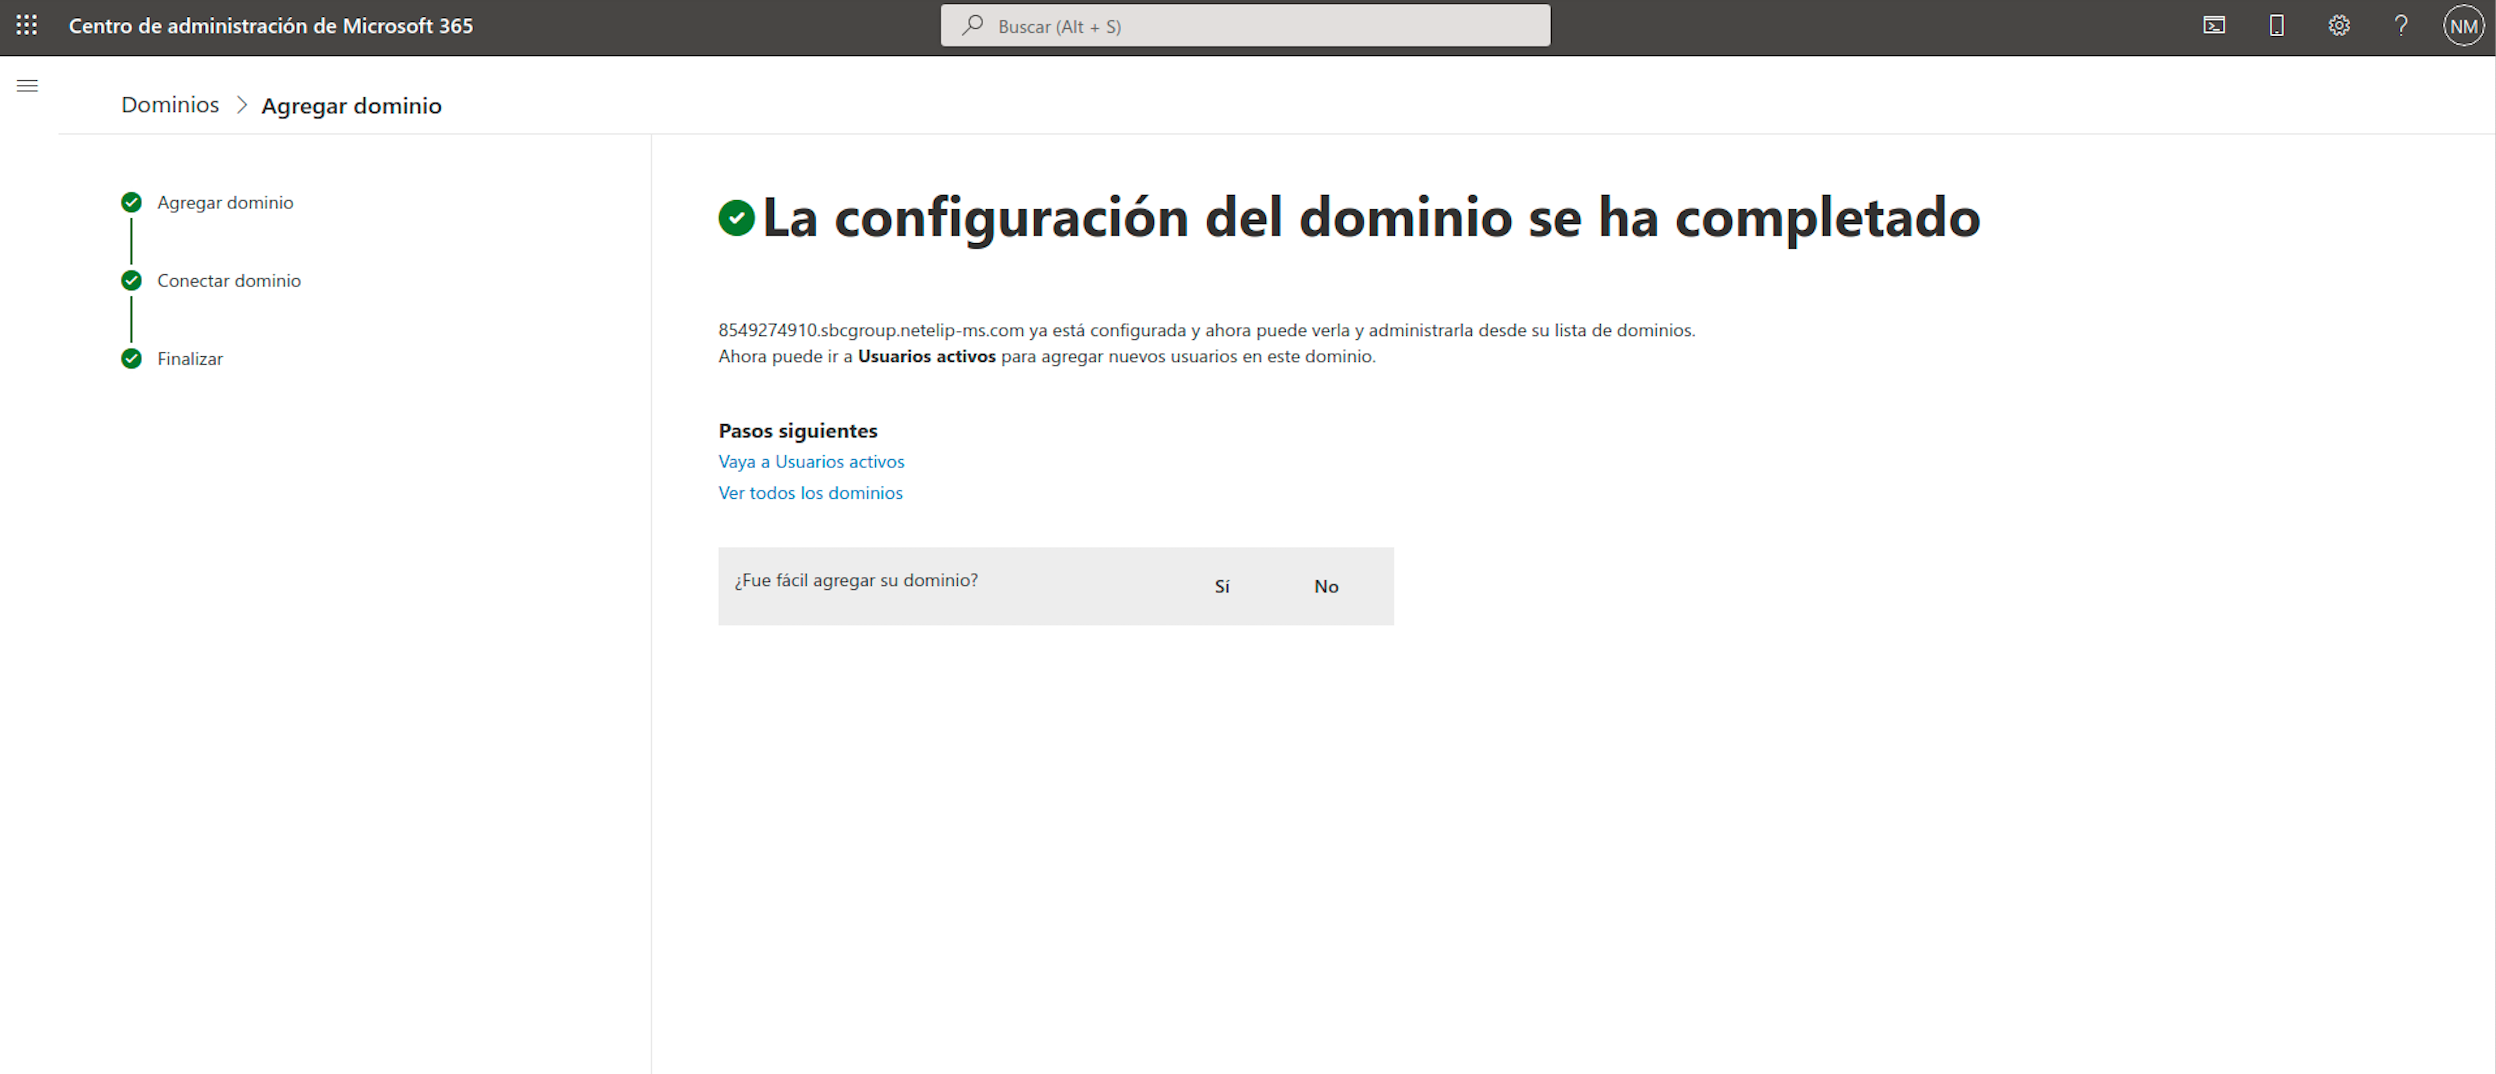
Task: Click the search magnifier icon
Action: click(972, 26)
